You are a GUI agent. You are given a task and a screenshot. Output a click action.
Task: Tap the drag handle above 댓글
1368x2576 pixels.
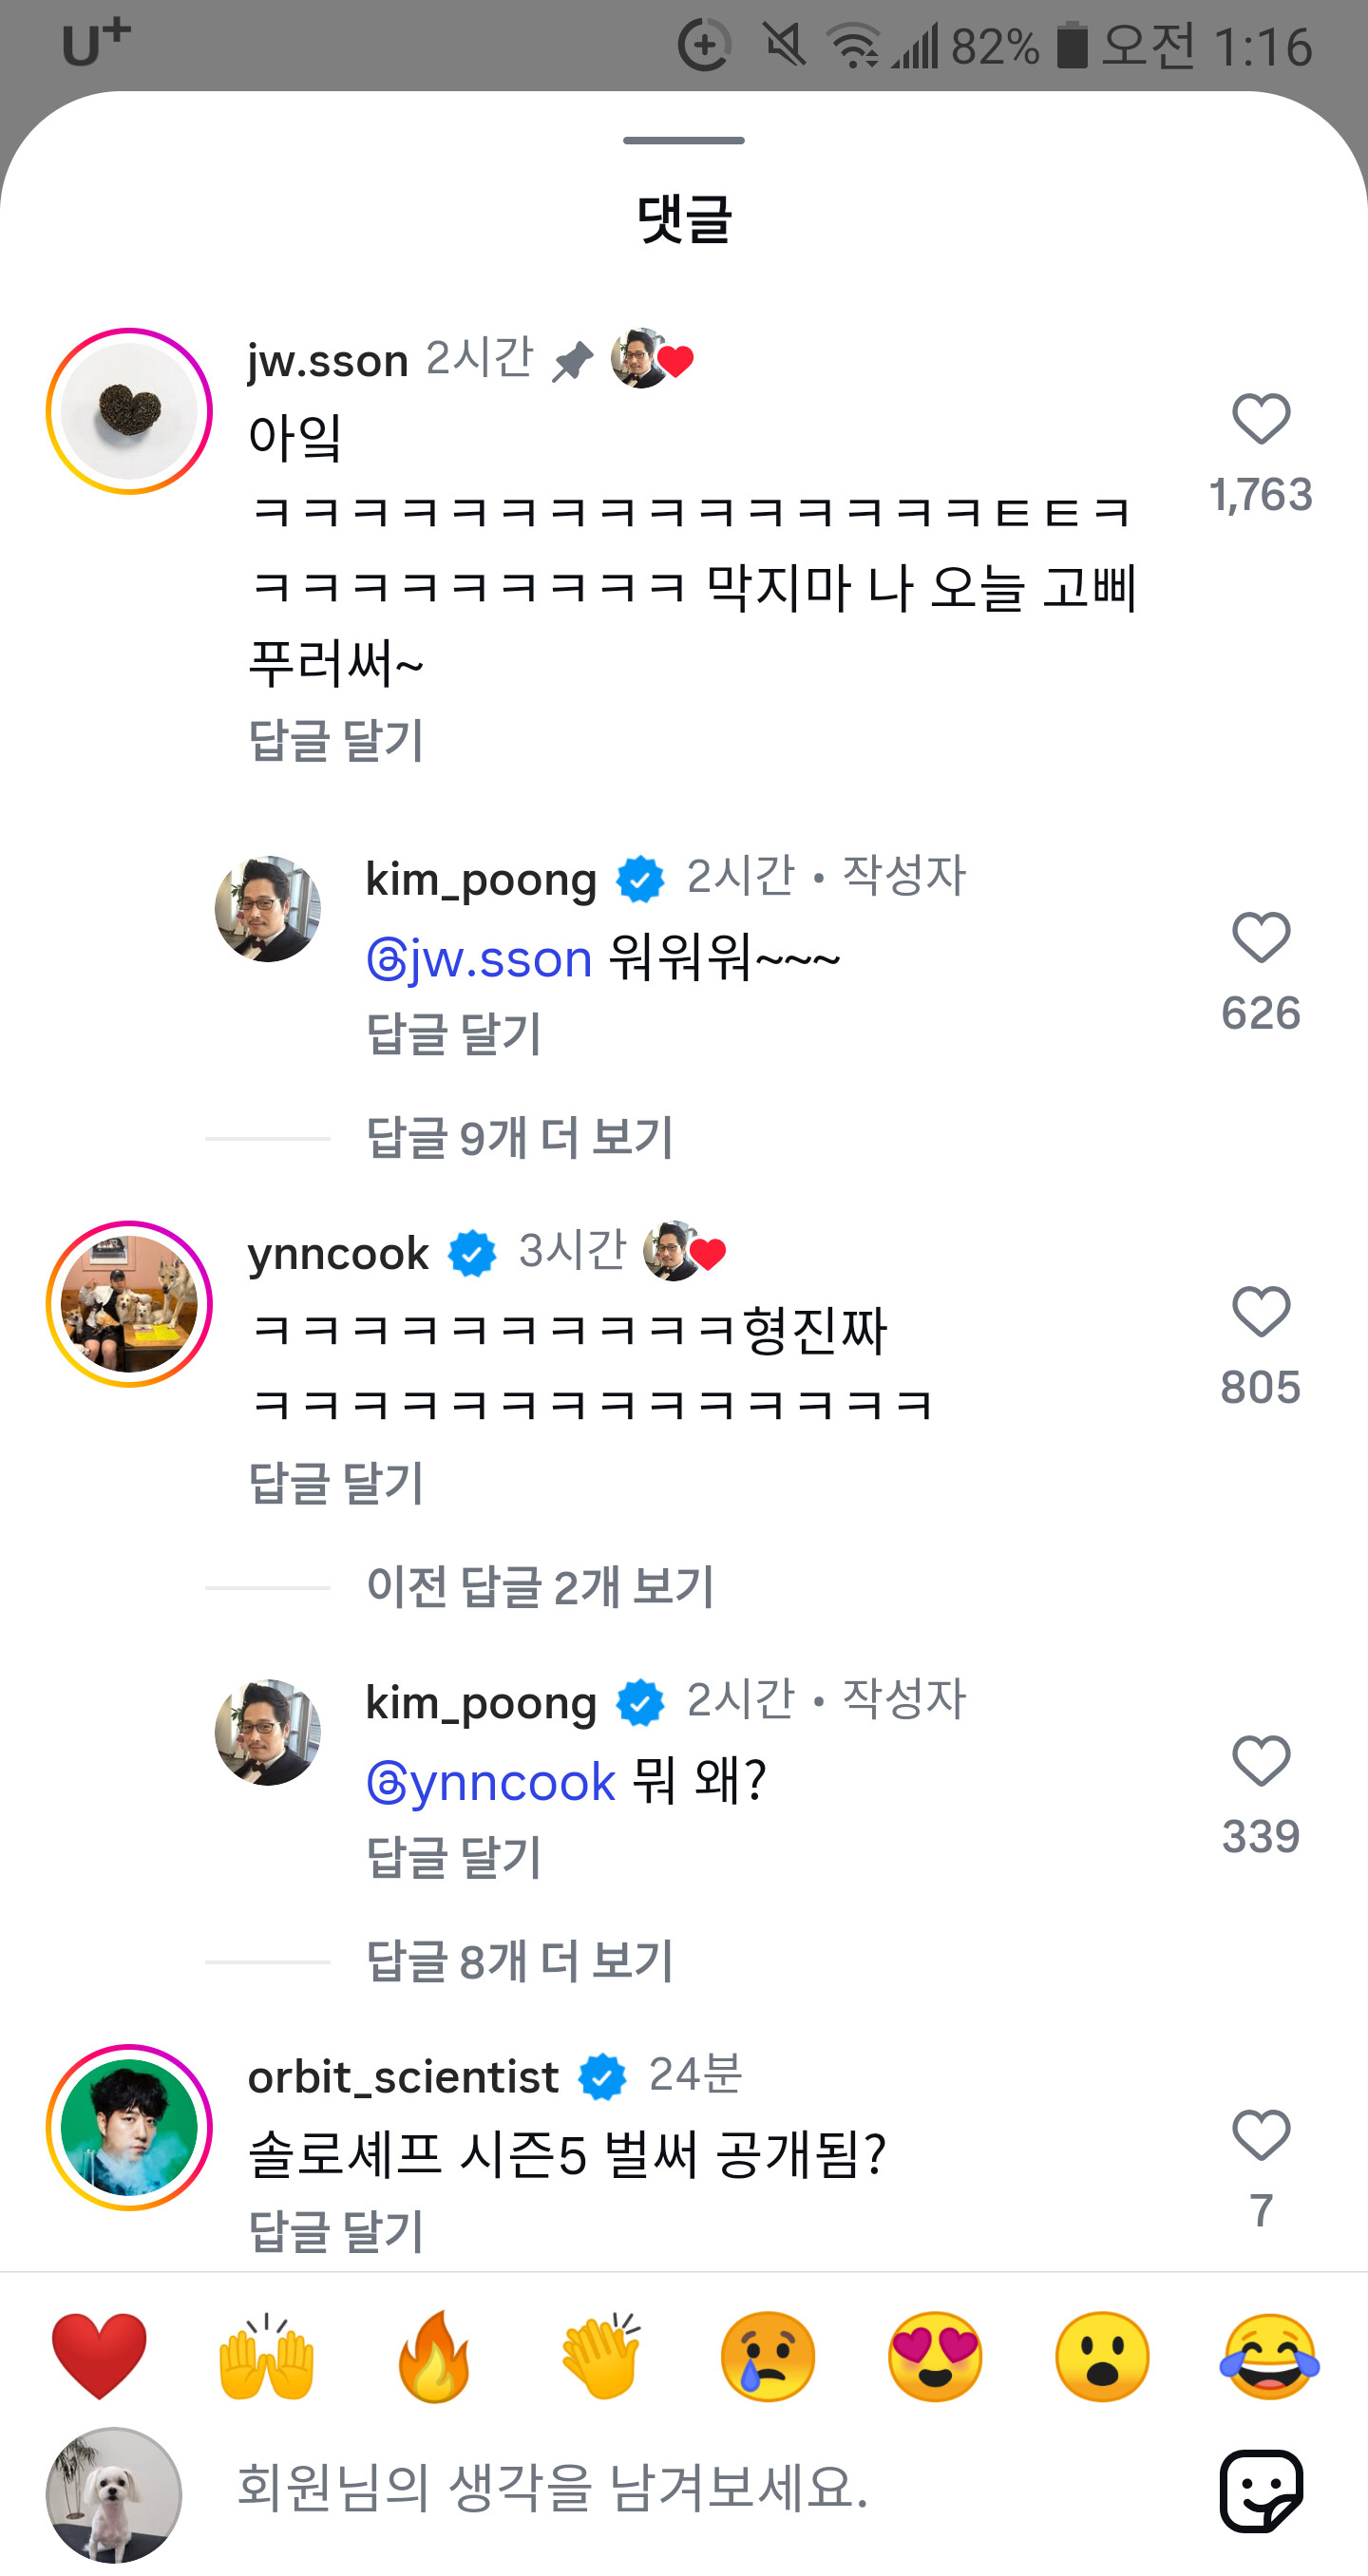pos(684,140)
